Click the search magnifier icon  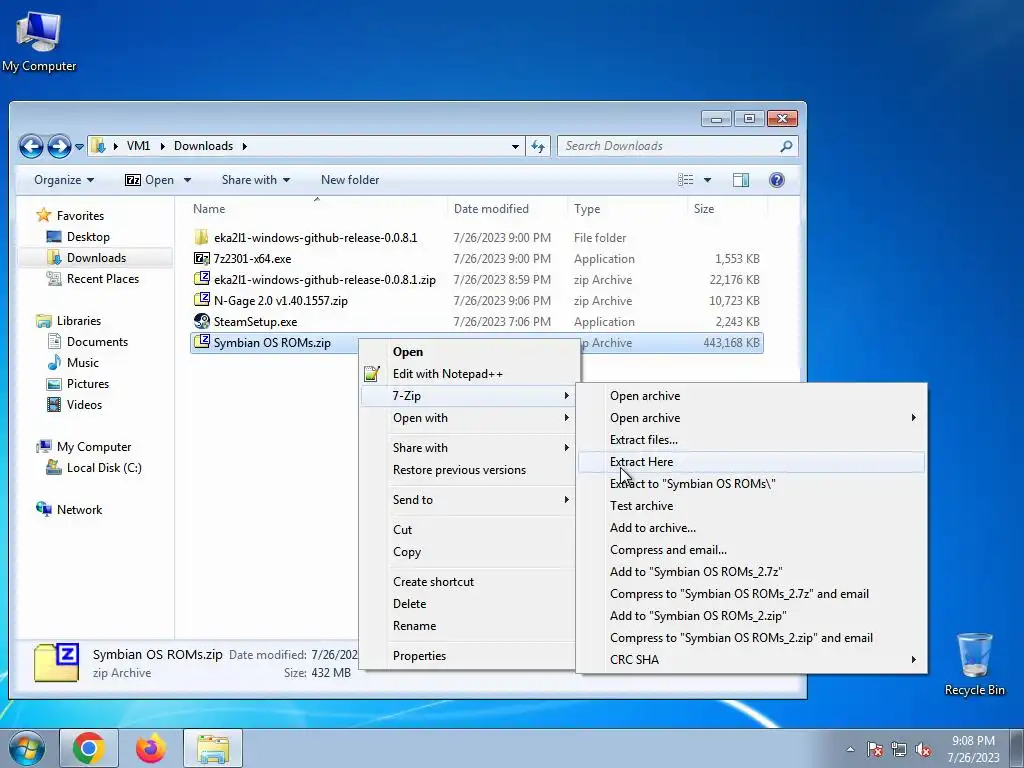tap(786, 146)
